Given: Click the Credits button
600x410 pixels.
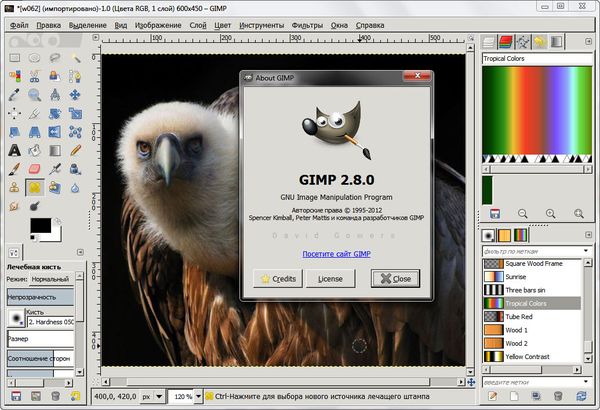Looking at the screenshot, I should [x=278, y=278].
